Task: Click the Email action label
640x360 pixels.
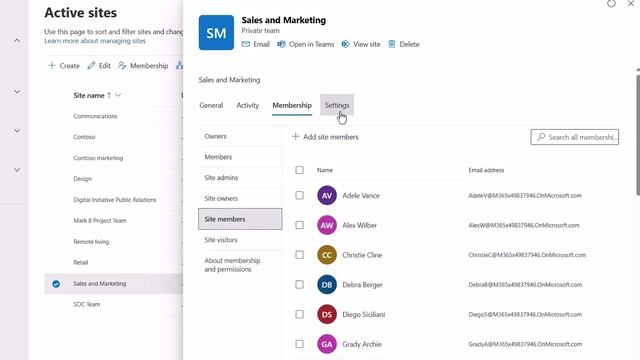Action: tap(261, 44)
